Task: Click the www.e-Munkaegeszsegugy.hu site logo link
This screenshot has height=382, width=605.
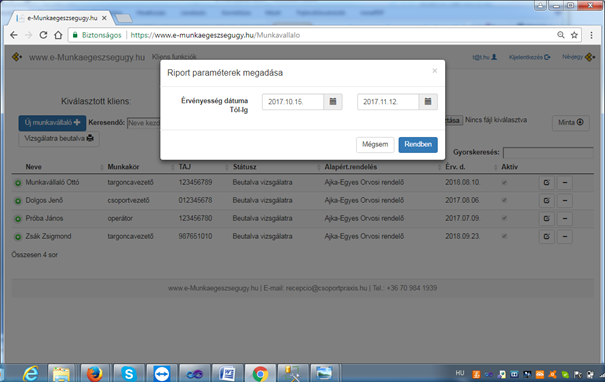Action: (87, 57)
